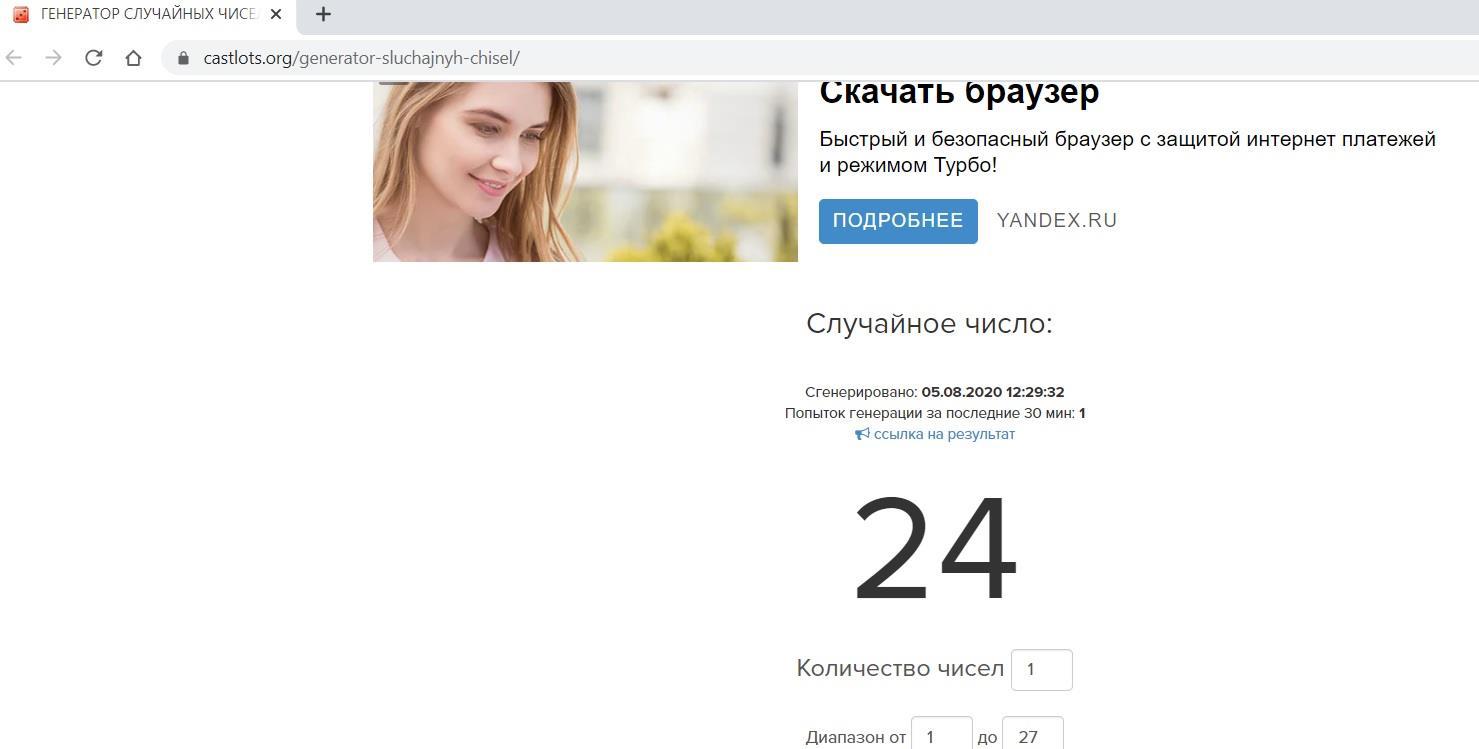View site info via the lock icon
Image resolution: width=1479 pixels, height=749 pixels.
[183, 58]
